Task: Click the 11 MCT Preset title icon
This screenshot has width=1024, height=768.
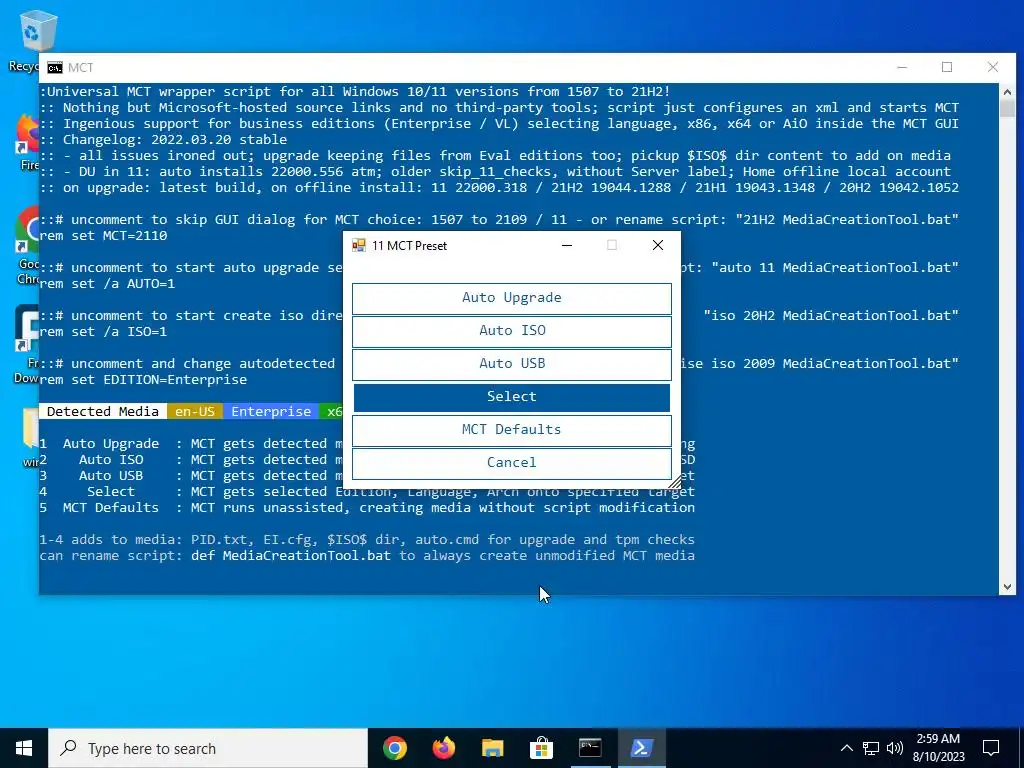Action: pos(359,246)
